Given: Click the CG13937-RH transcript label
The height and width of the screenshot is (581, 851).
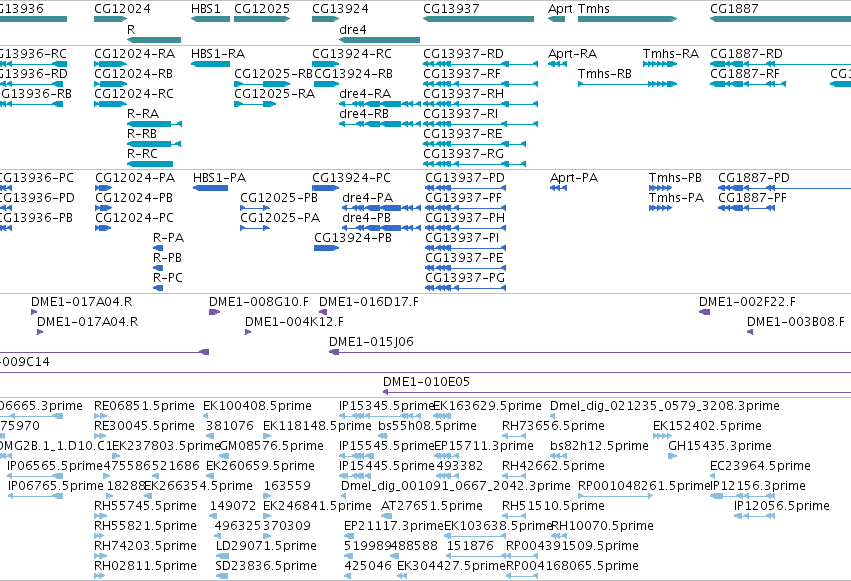Looking at the screenshot, I should click(463, 94).
